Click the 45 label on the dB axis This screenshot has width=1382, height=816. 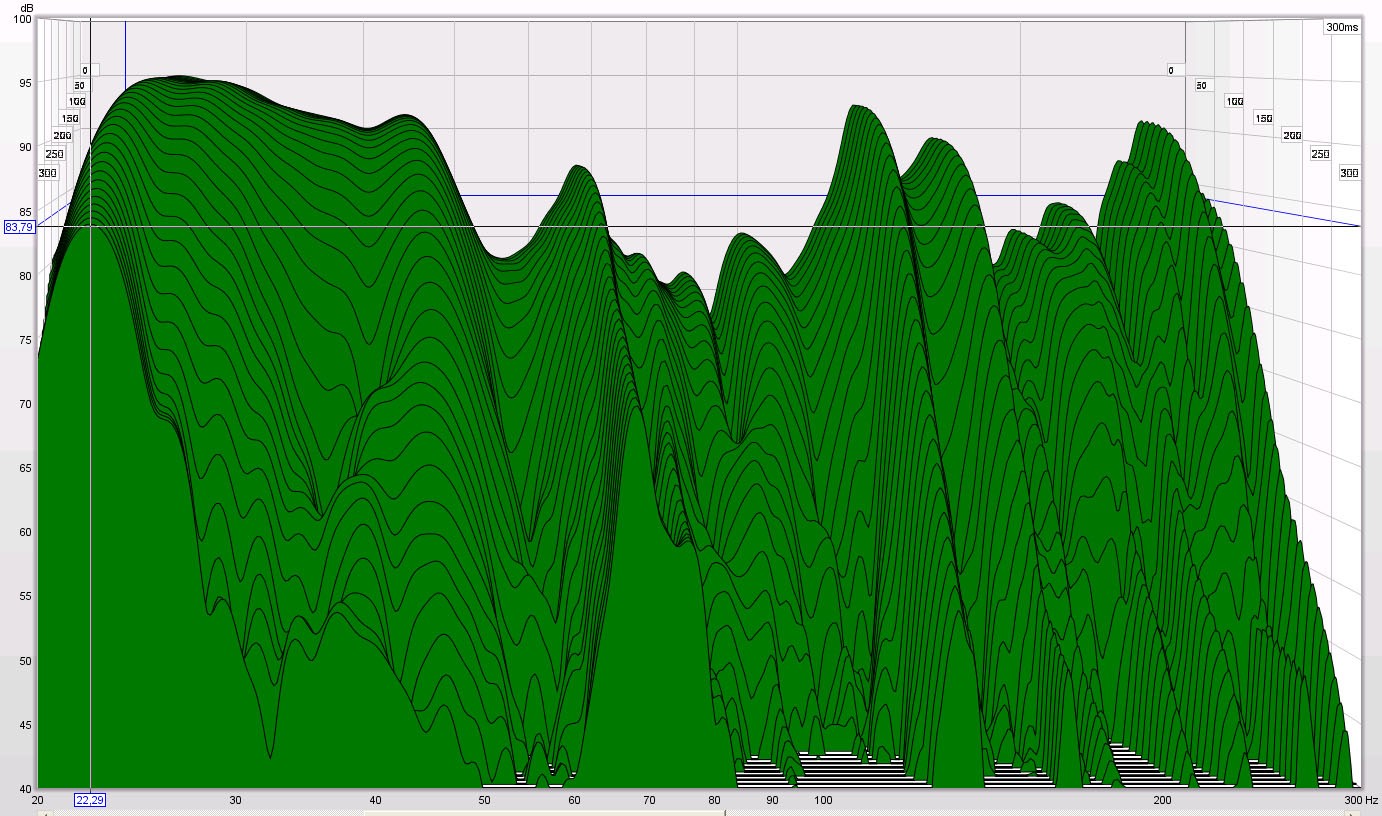point(26,725)
